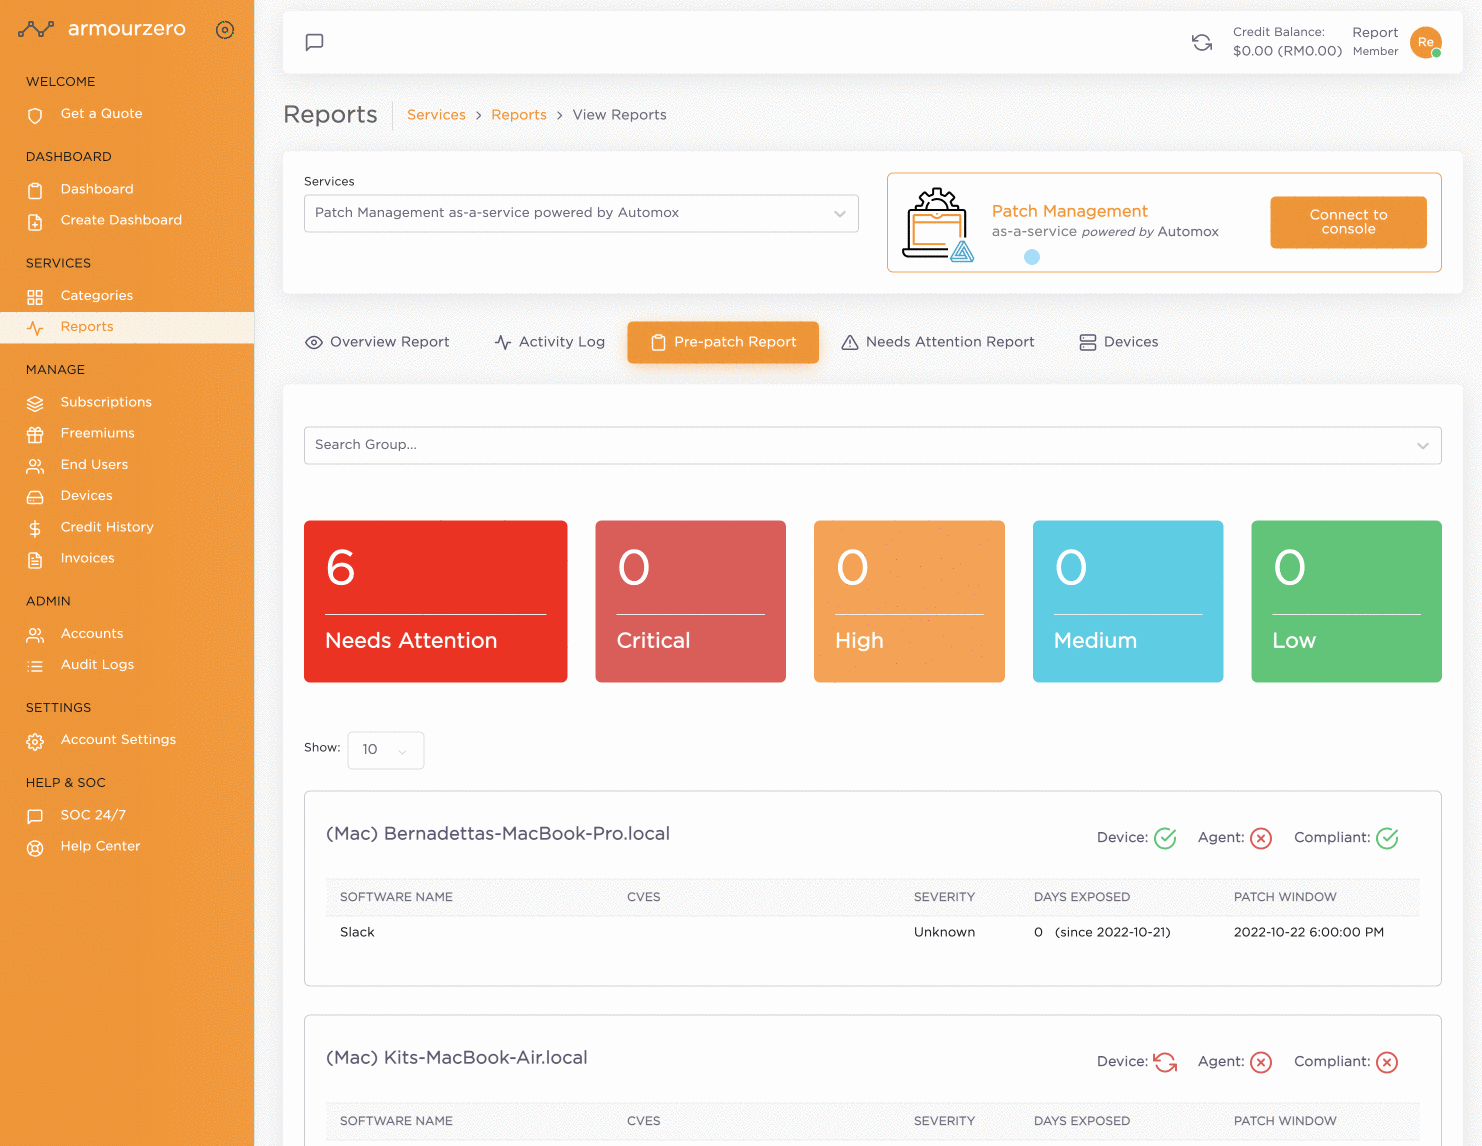Click the chat message icon in top bar
The width and height of the screenshot is (1482, 1146).
point(314,42)
